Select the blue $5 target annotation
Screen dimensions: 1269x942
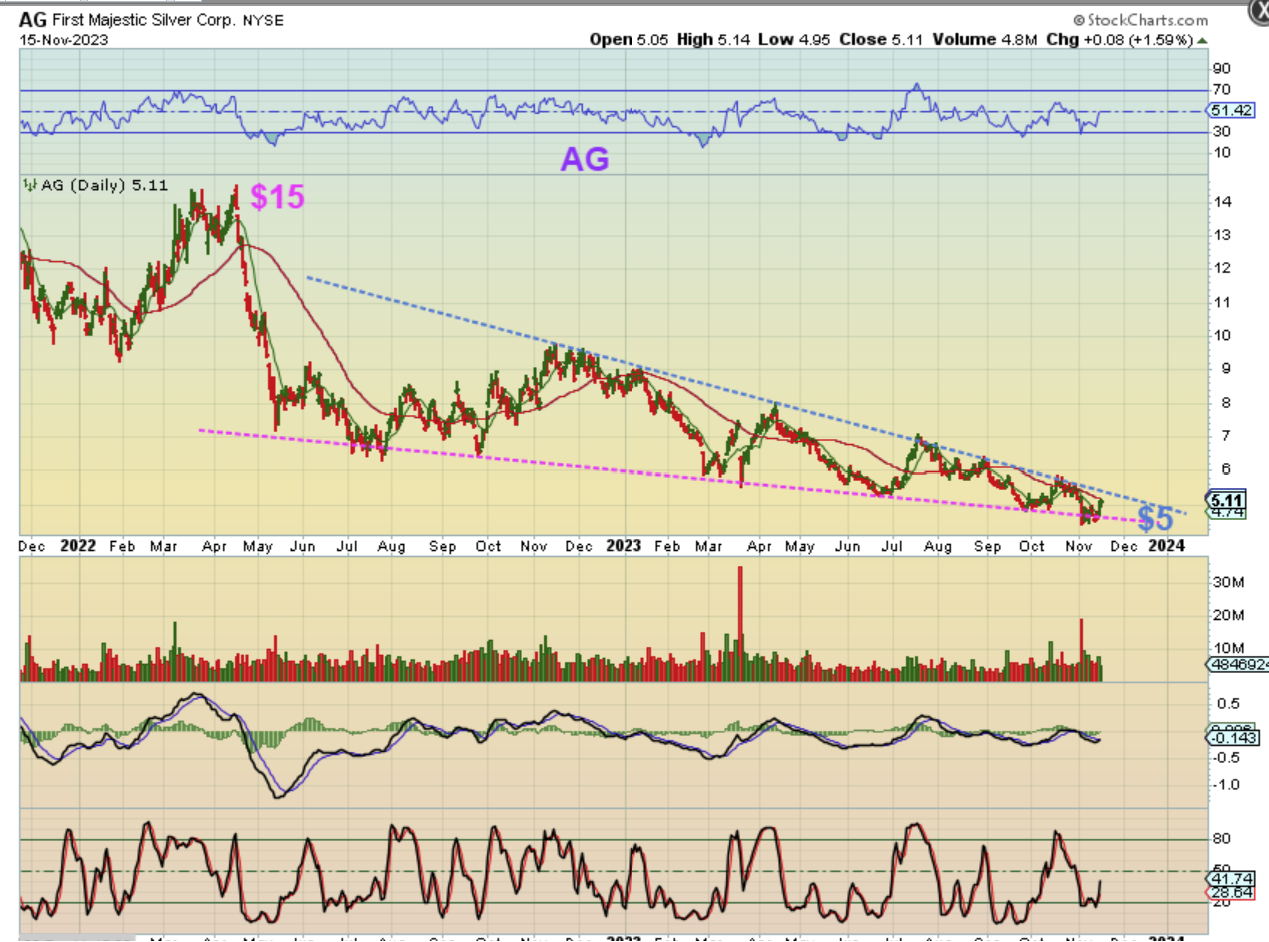(x=1155, y=518)
